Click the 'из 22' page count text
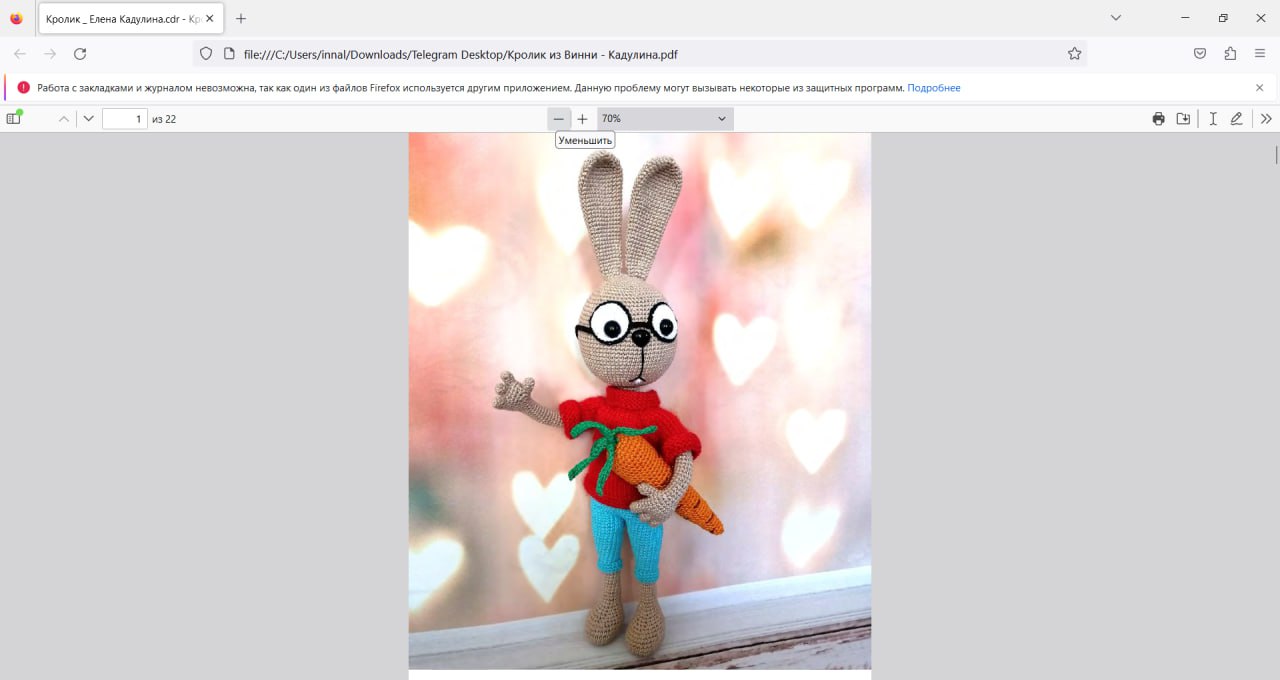The image size is (1280, 680). tap(164, 119)
